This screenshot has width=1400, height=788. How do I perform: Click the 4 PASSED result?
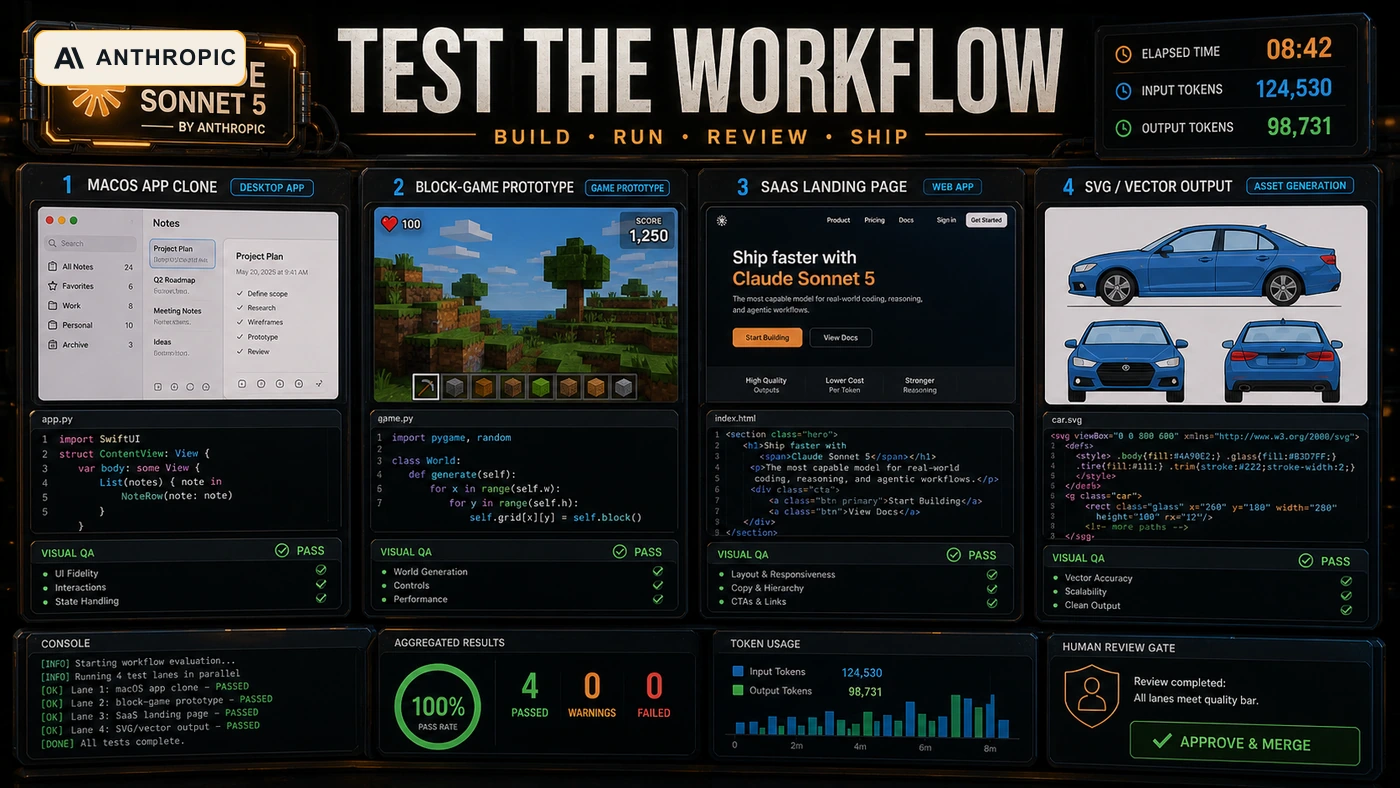pos(529,694)
